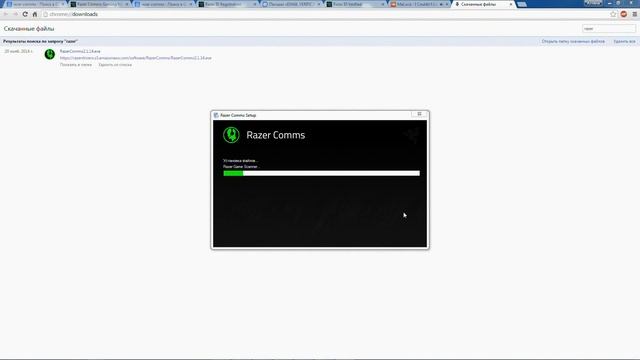The width and height of the screenshot is (640, 360).
Task: Open the red adblock extension icon
Action: click(x=624, y=14)
